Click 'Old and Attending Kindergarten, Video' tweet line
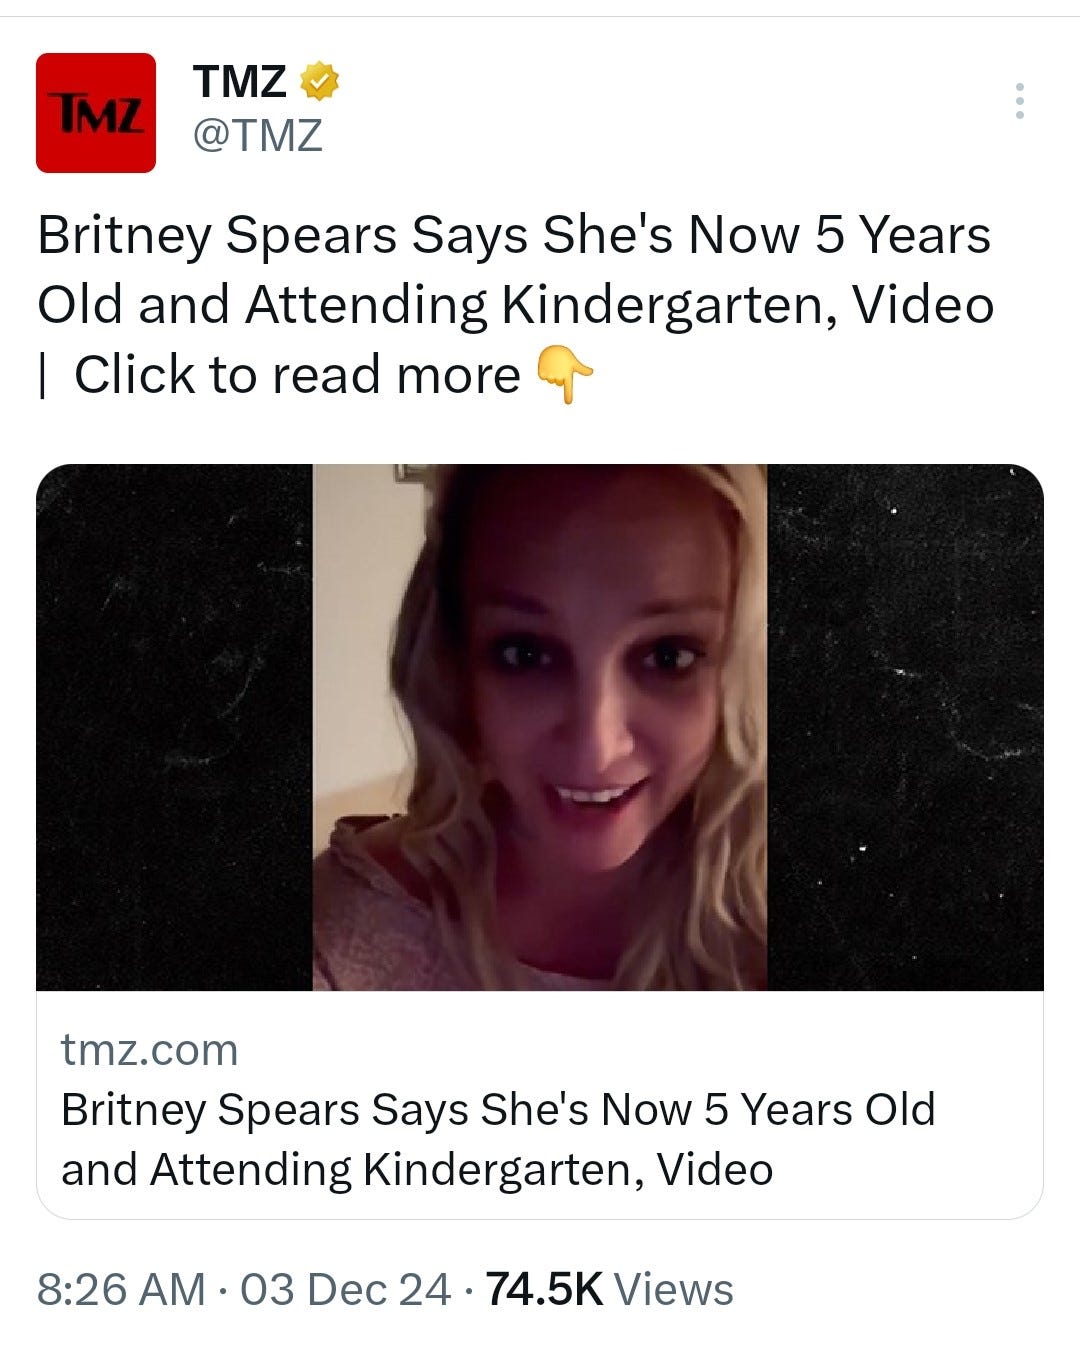This screenshot has width=1080, height=1350. [x=515, y=305]
